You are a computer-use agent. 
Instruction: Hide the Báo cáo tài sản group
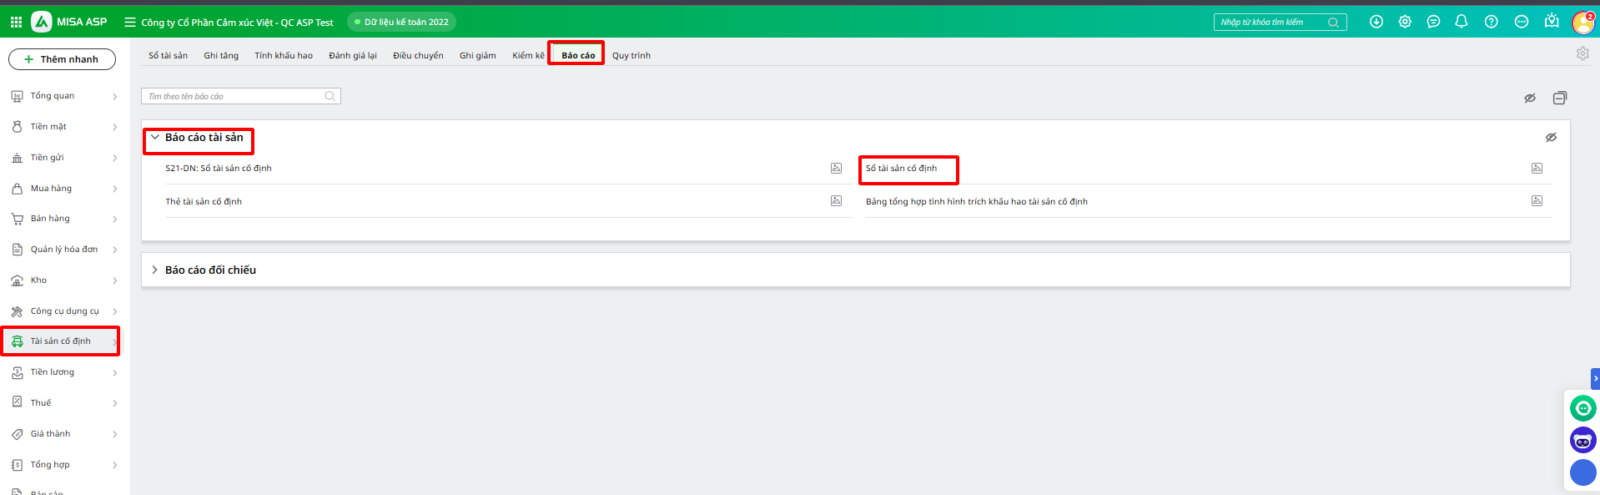click(1551, 137)
